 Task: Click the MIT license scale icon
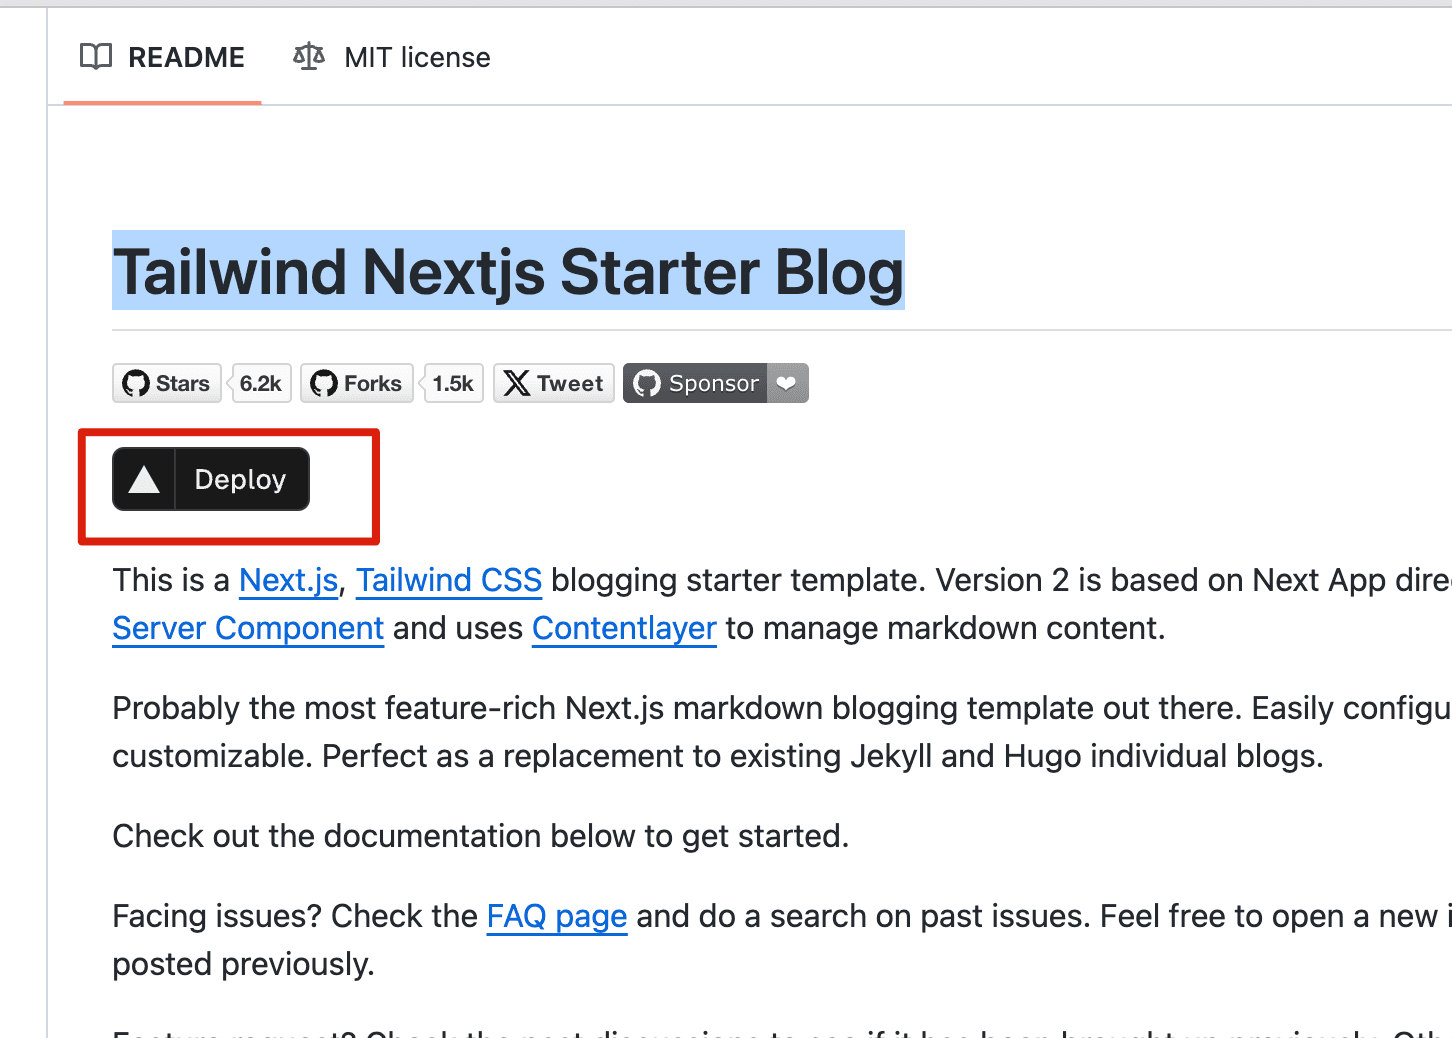309,57
